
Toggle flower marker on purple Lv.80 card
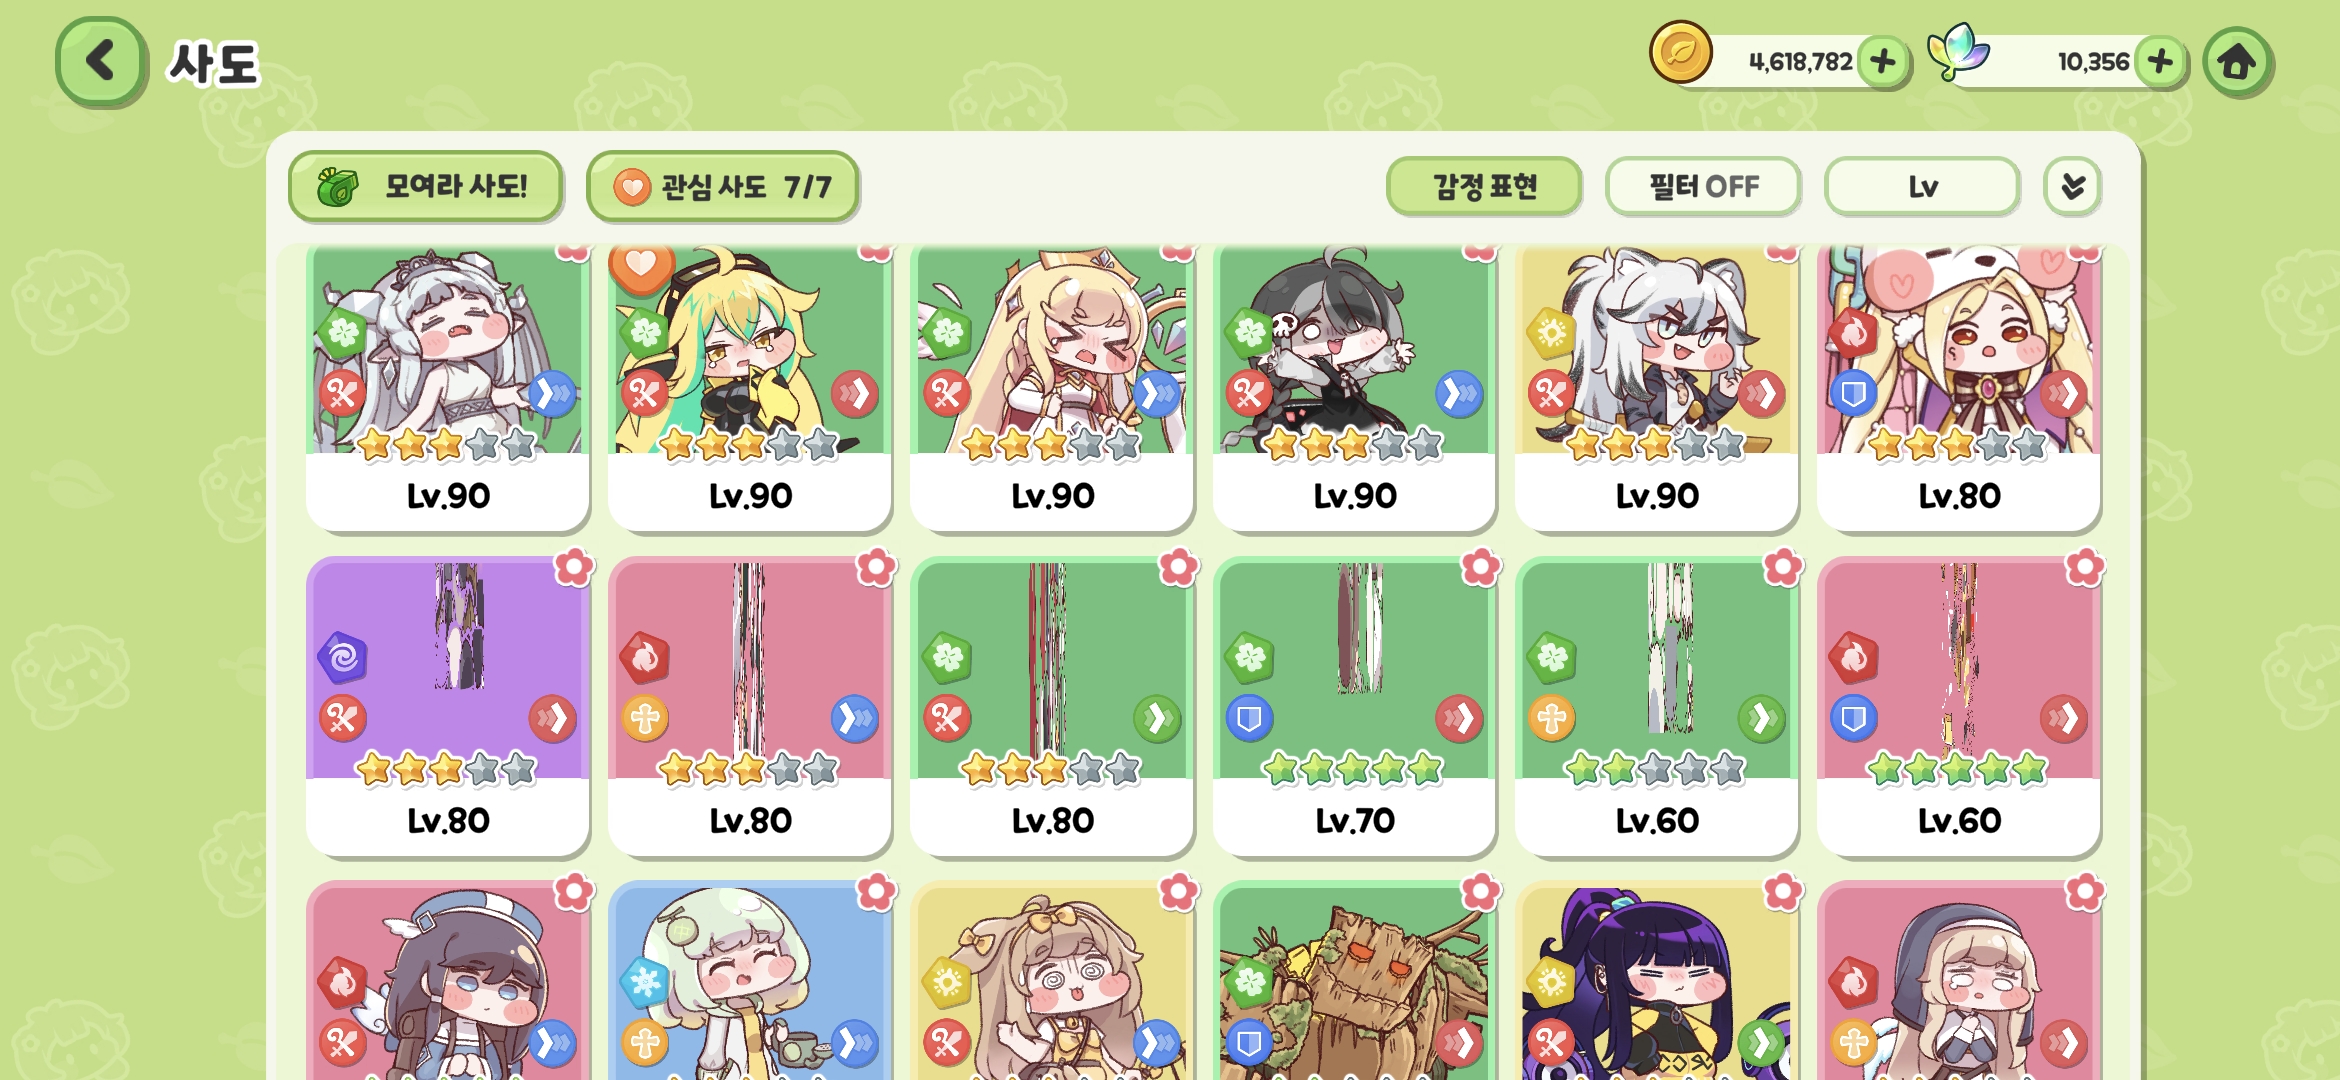pos(574,568)
